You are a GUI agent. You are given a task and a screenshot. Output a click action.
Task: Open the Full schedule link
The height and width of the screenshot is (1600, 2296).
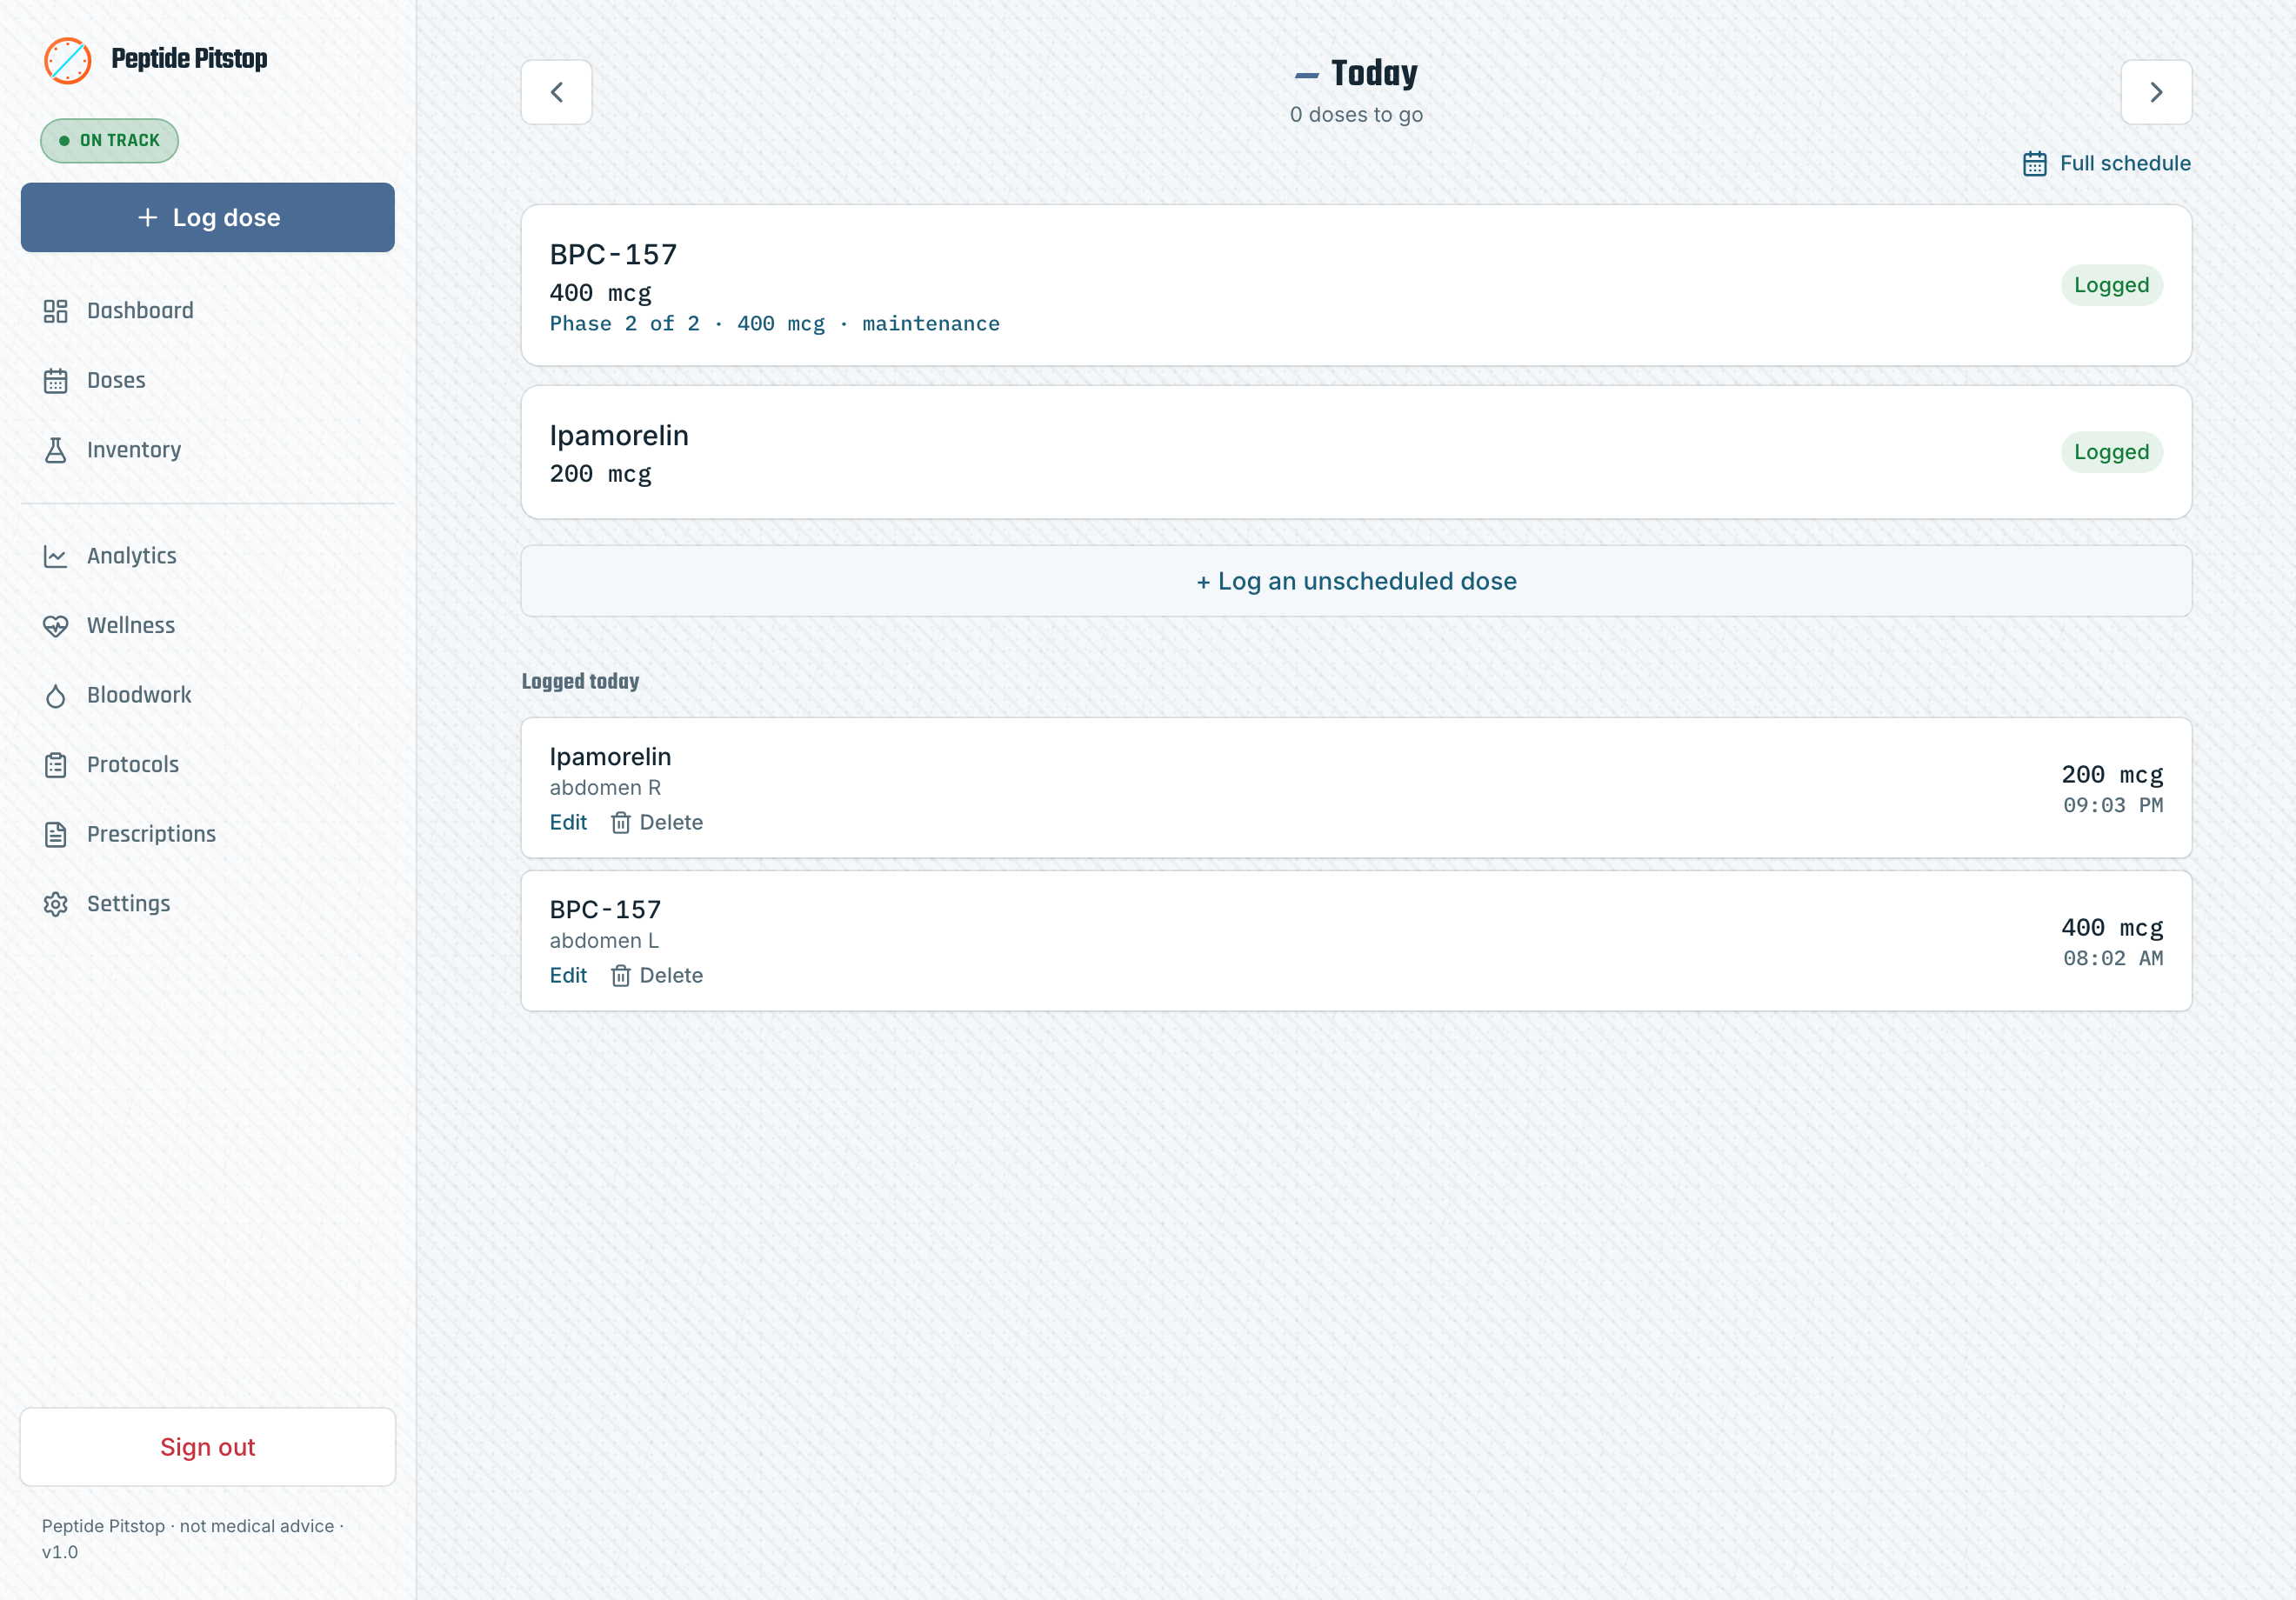click(2106, 163)
